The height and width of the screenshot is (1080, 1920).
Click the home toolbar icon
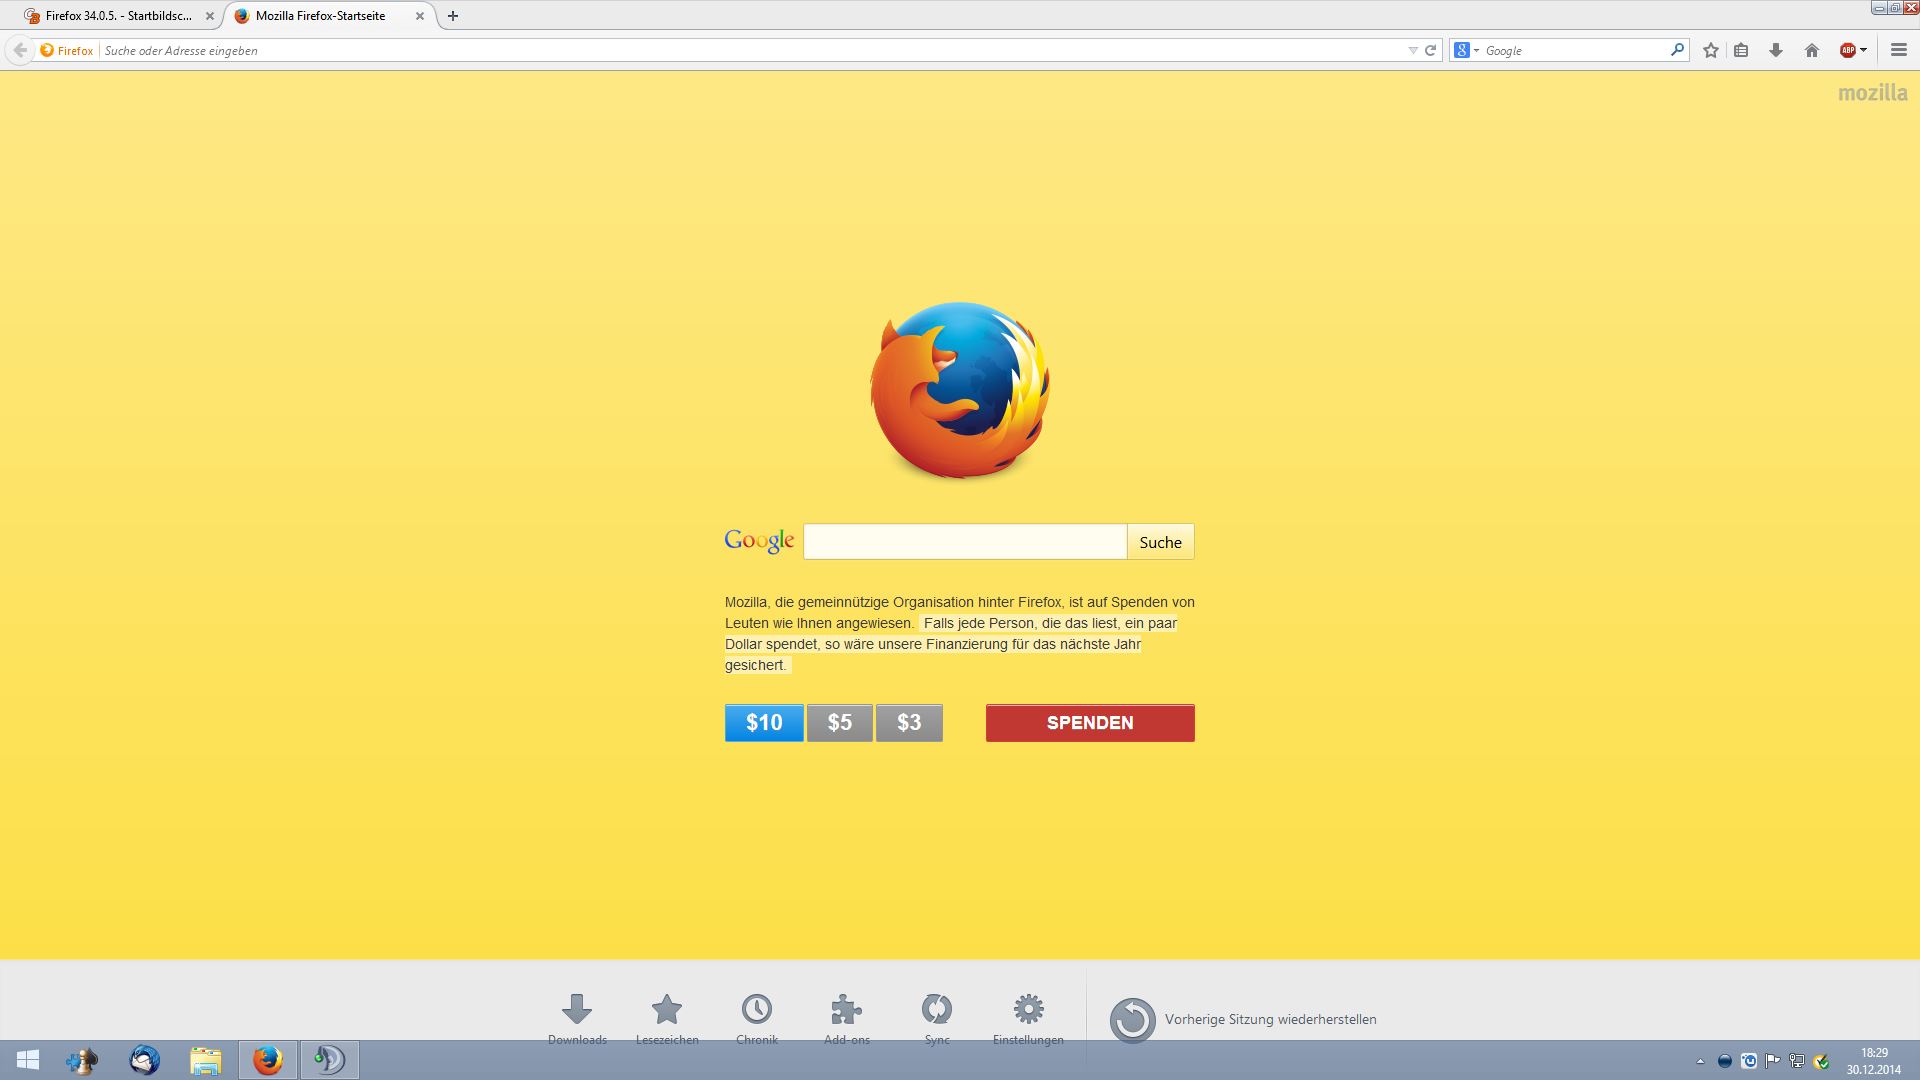tap(1811, 50)
